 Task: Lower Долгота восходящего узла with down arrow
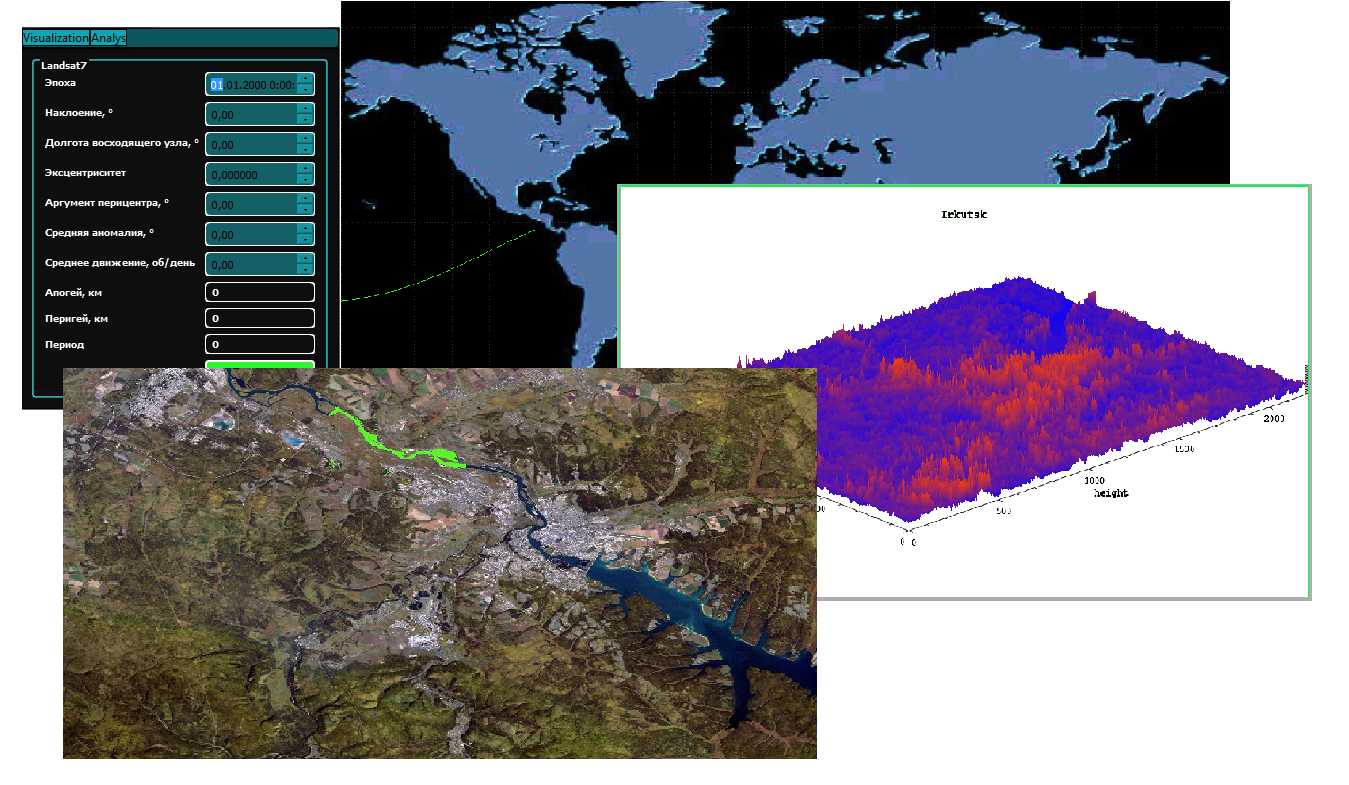point(305,151)
